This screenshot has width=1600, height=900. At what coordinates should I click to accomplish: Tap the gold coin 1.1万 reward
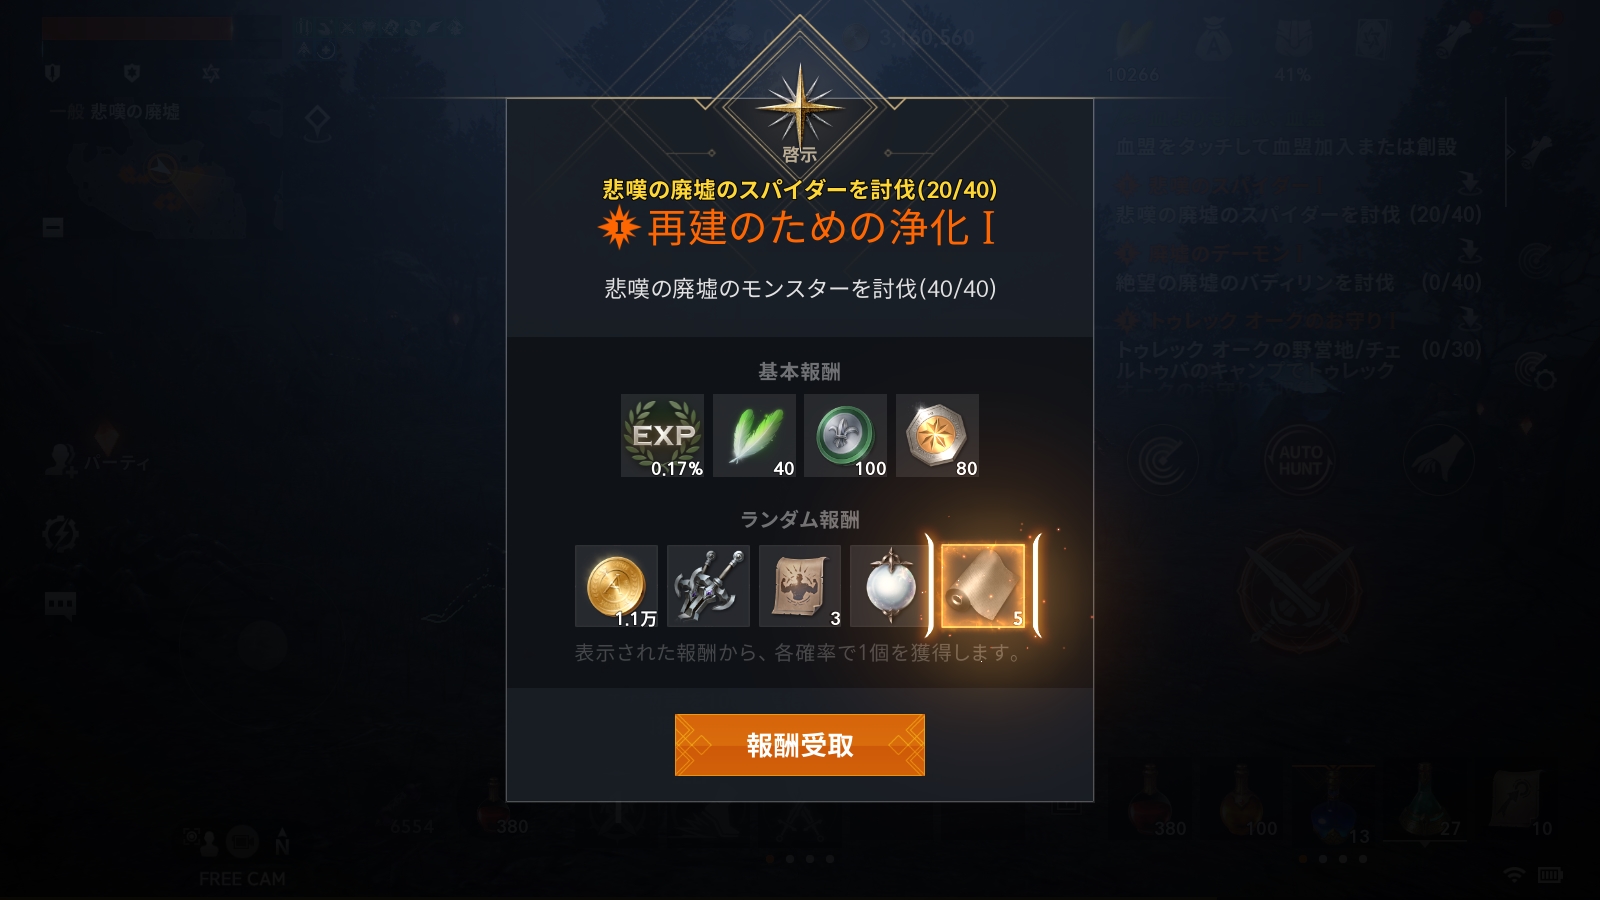coord(616,586)
